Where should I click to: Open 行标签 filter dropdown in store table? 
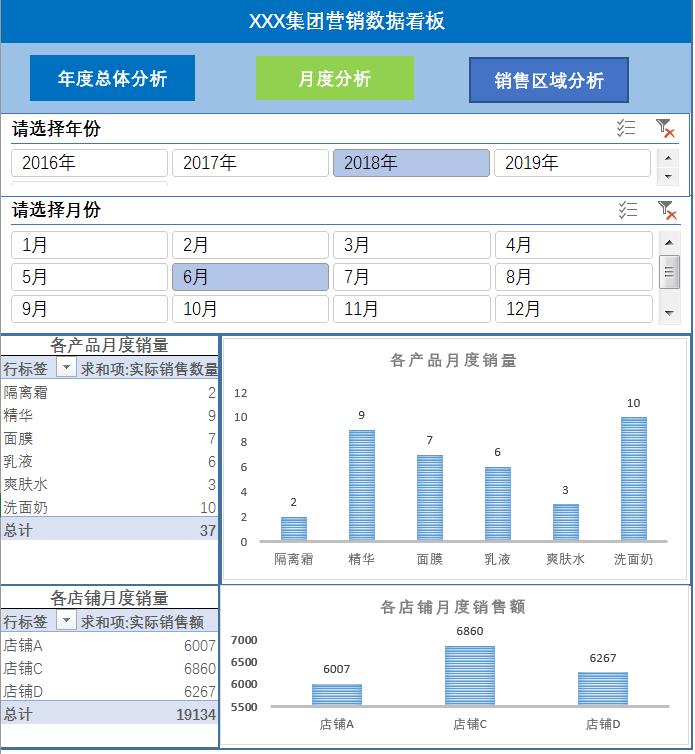(66, 620)
